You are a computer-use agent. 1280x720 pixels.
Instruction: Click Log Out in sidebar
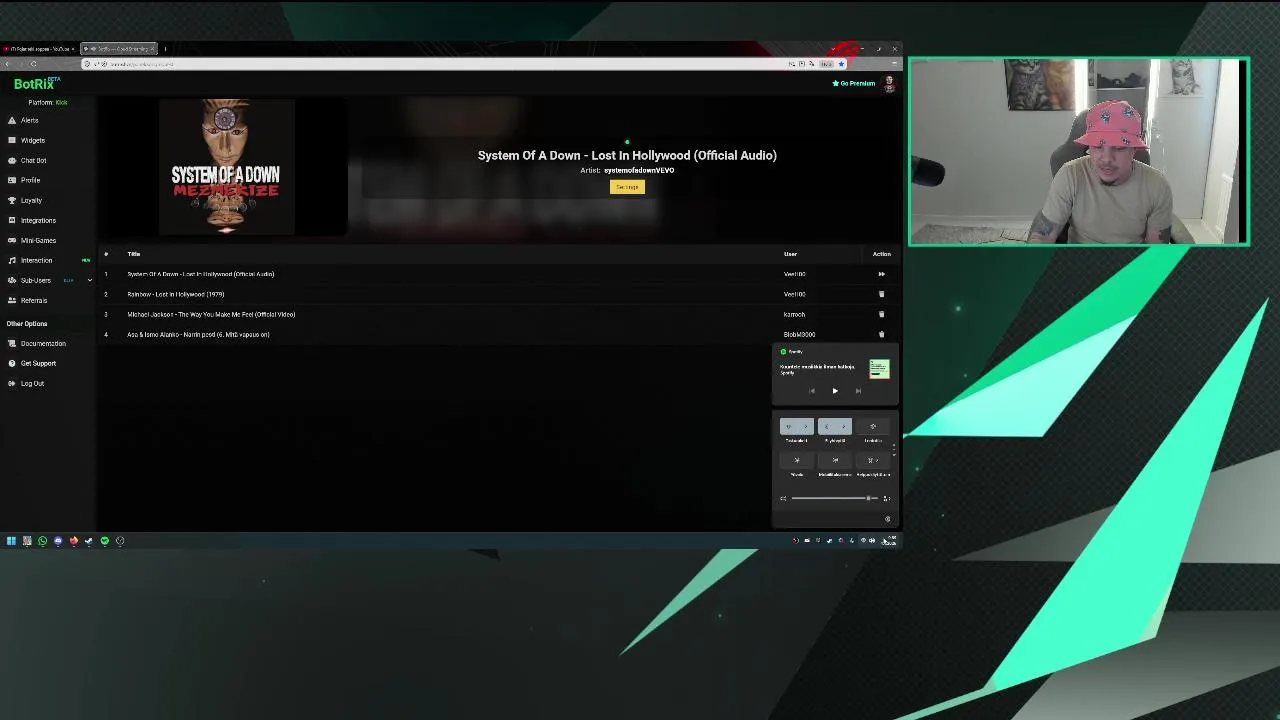pyautogui.click(x=32, y=383)
